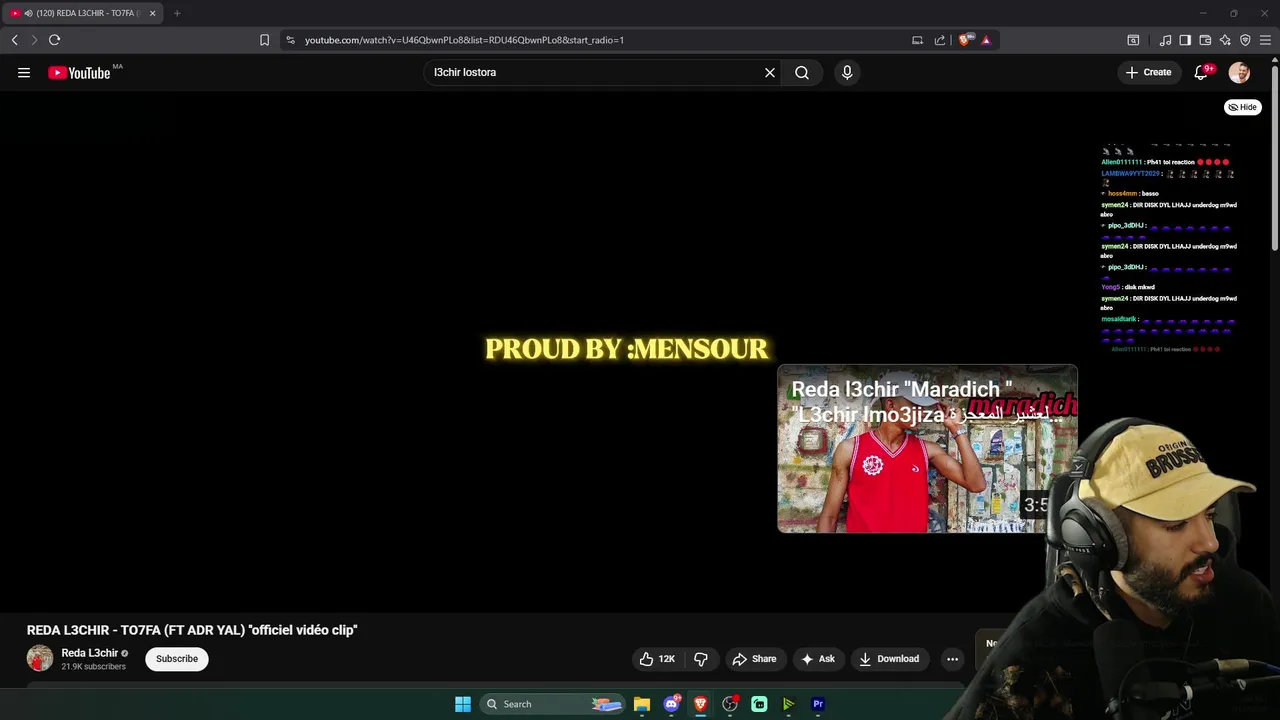
Task: Switch to the REDA L3CHIR - TO7FA tab
Action: coord(84,13)
